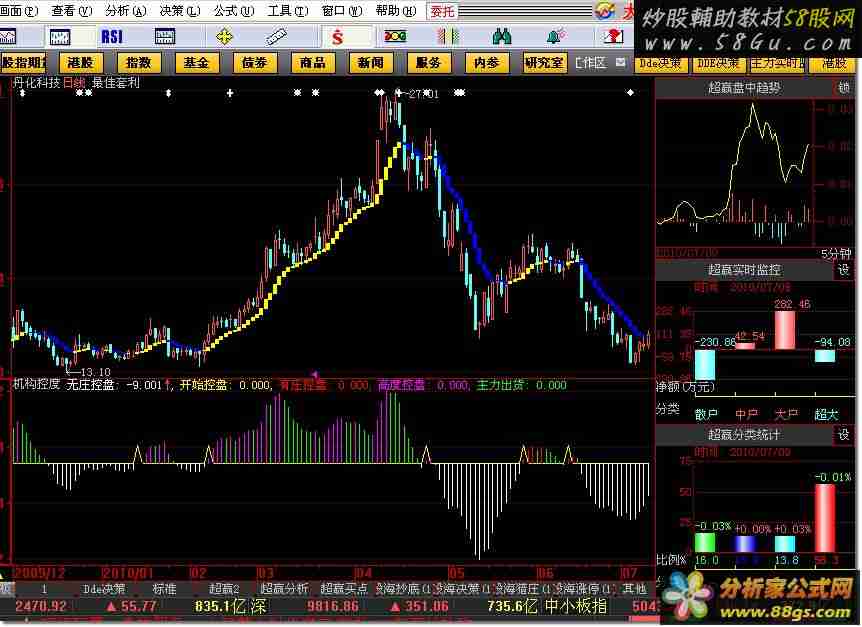Image resolution: width=862 pixels, height=627 pixels.
Task: Select the 超赢分析 bottom tab
Action: pyautogui.click(x=284, y=589)
